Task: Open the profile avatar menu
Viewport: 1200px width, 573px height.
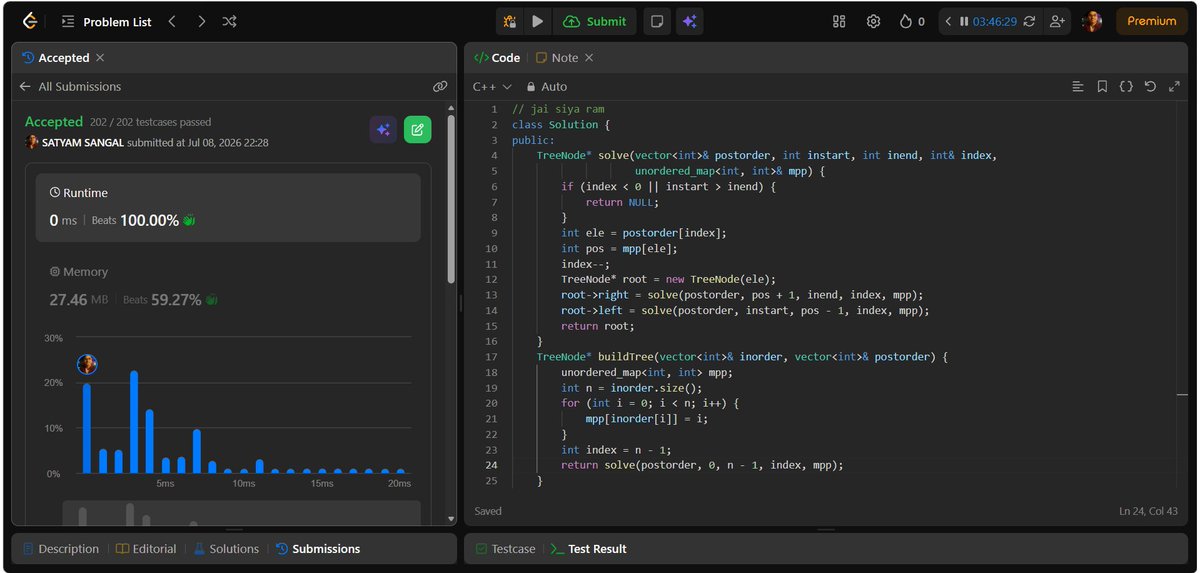Action: 1092,21
